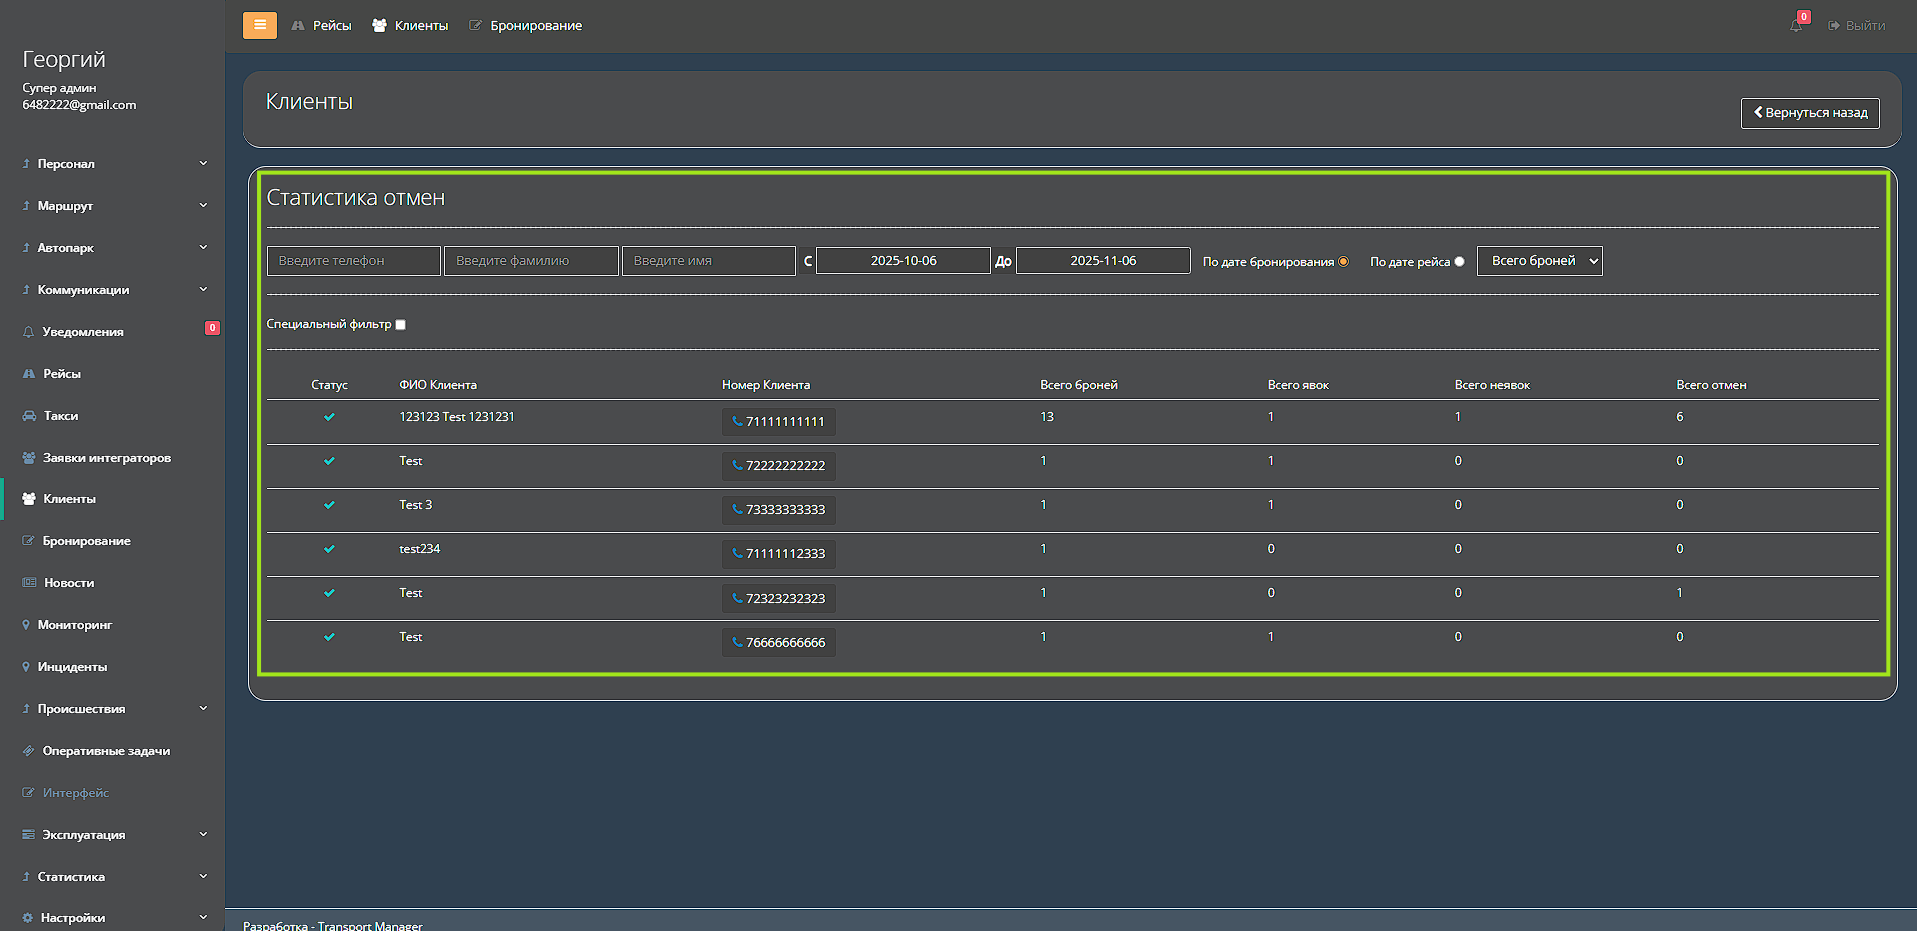Click the Мониторинг map pin icon
1917x931 pixels.
pyautogui.click(x=26, y=625)
